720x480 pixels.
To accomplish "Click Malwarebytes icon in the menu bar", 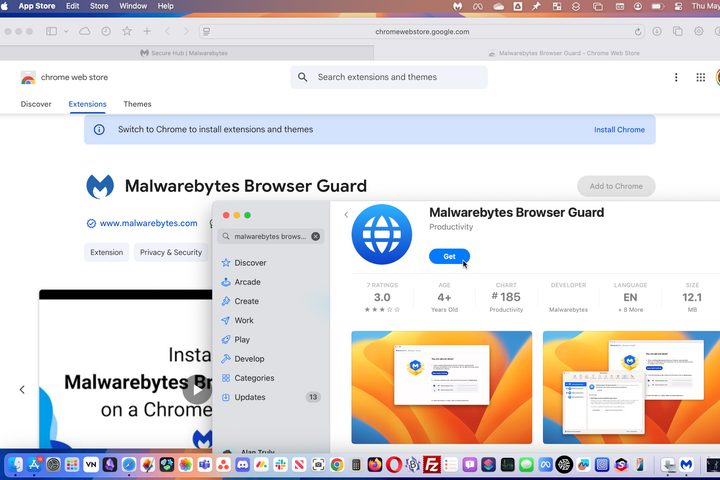I will coord(458,6).
